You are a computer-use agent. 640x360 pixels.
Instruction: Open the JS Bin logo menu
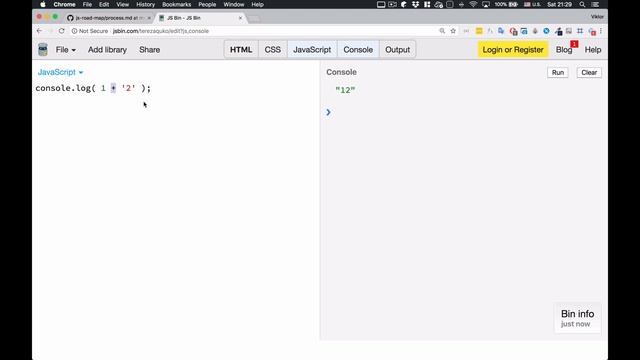(42, 49)
